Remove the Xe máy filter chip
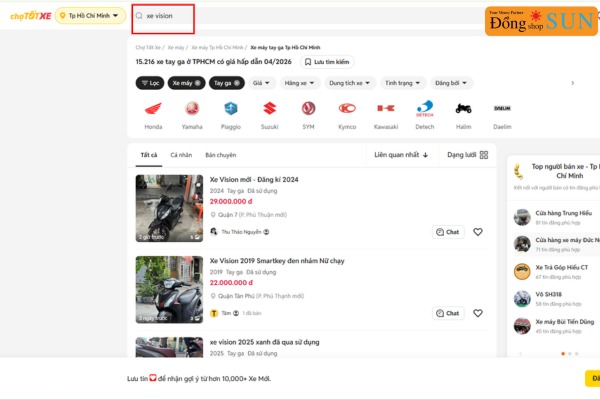600x400 pixels. [x=197, y=83]
